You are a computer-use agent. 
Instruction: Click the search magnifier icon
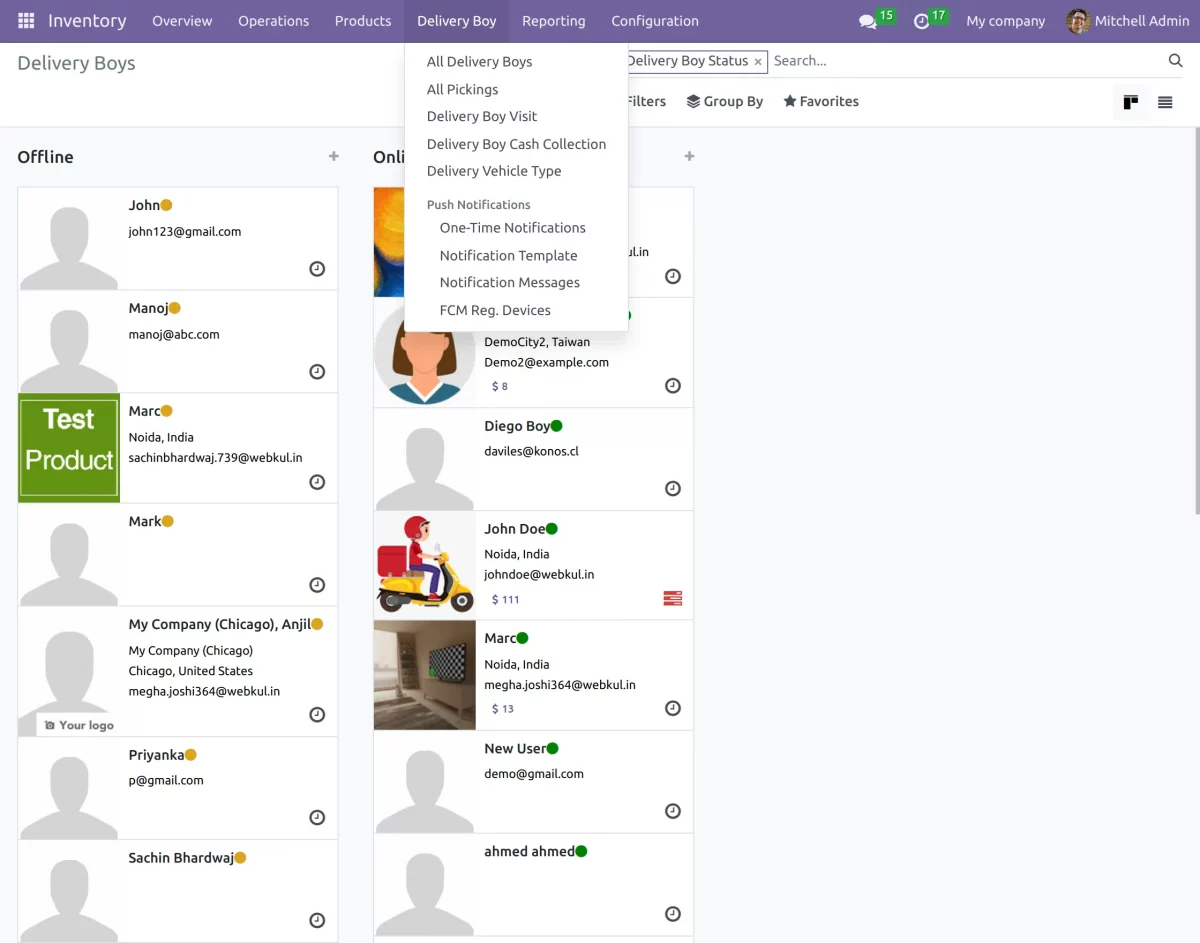point(1175,61)
